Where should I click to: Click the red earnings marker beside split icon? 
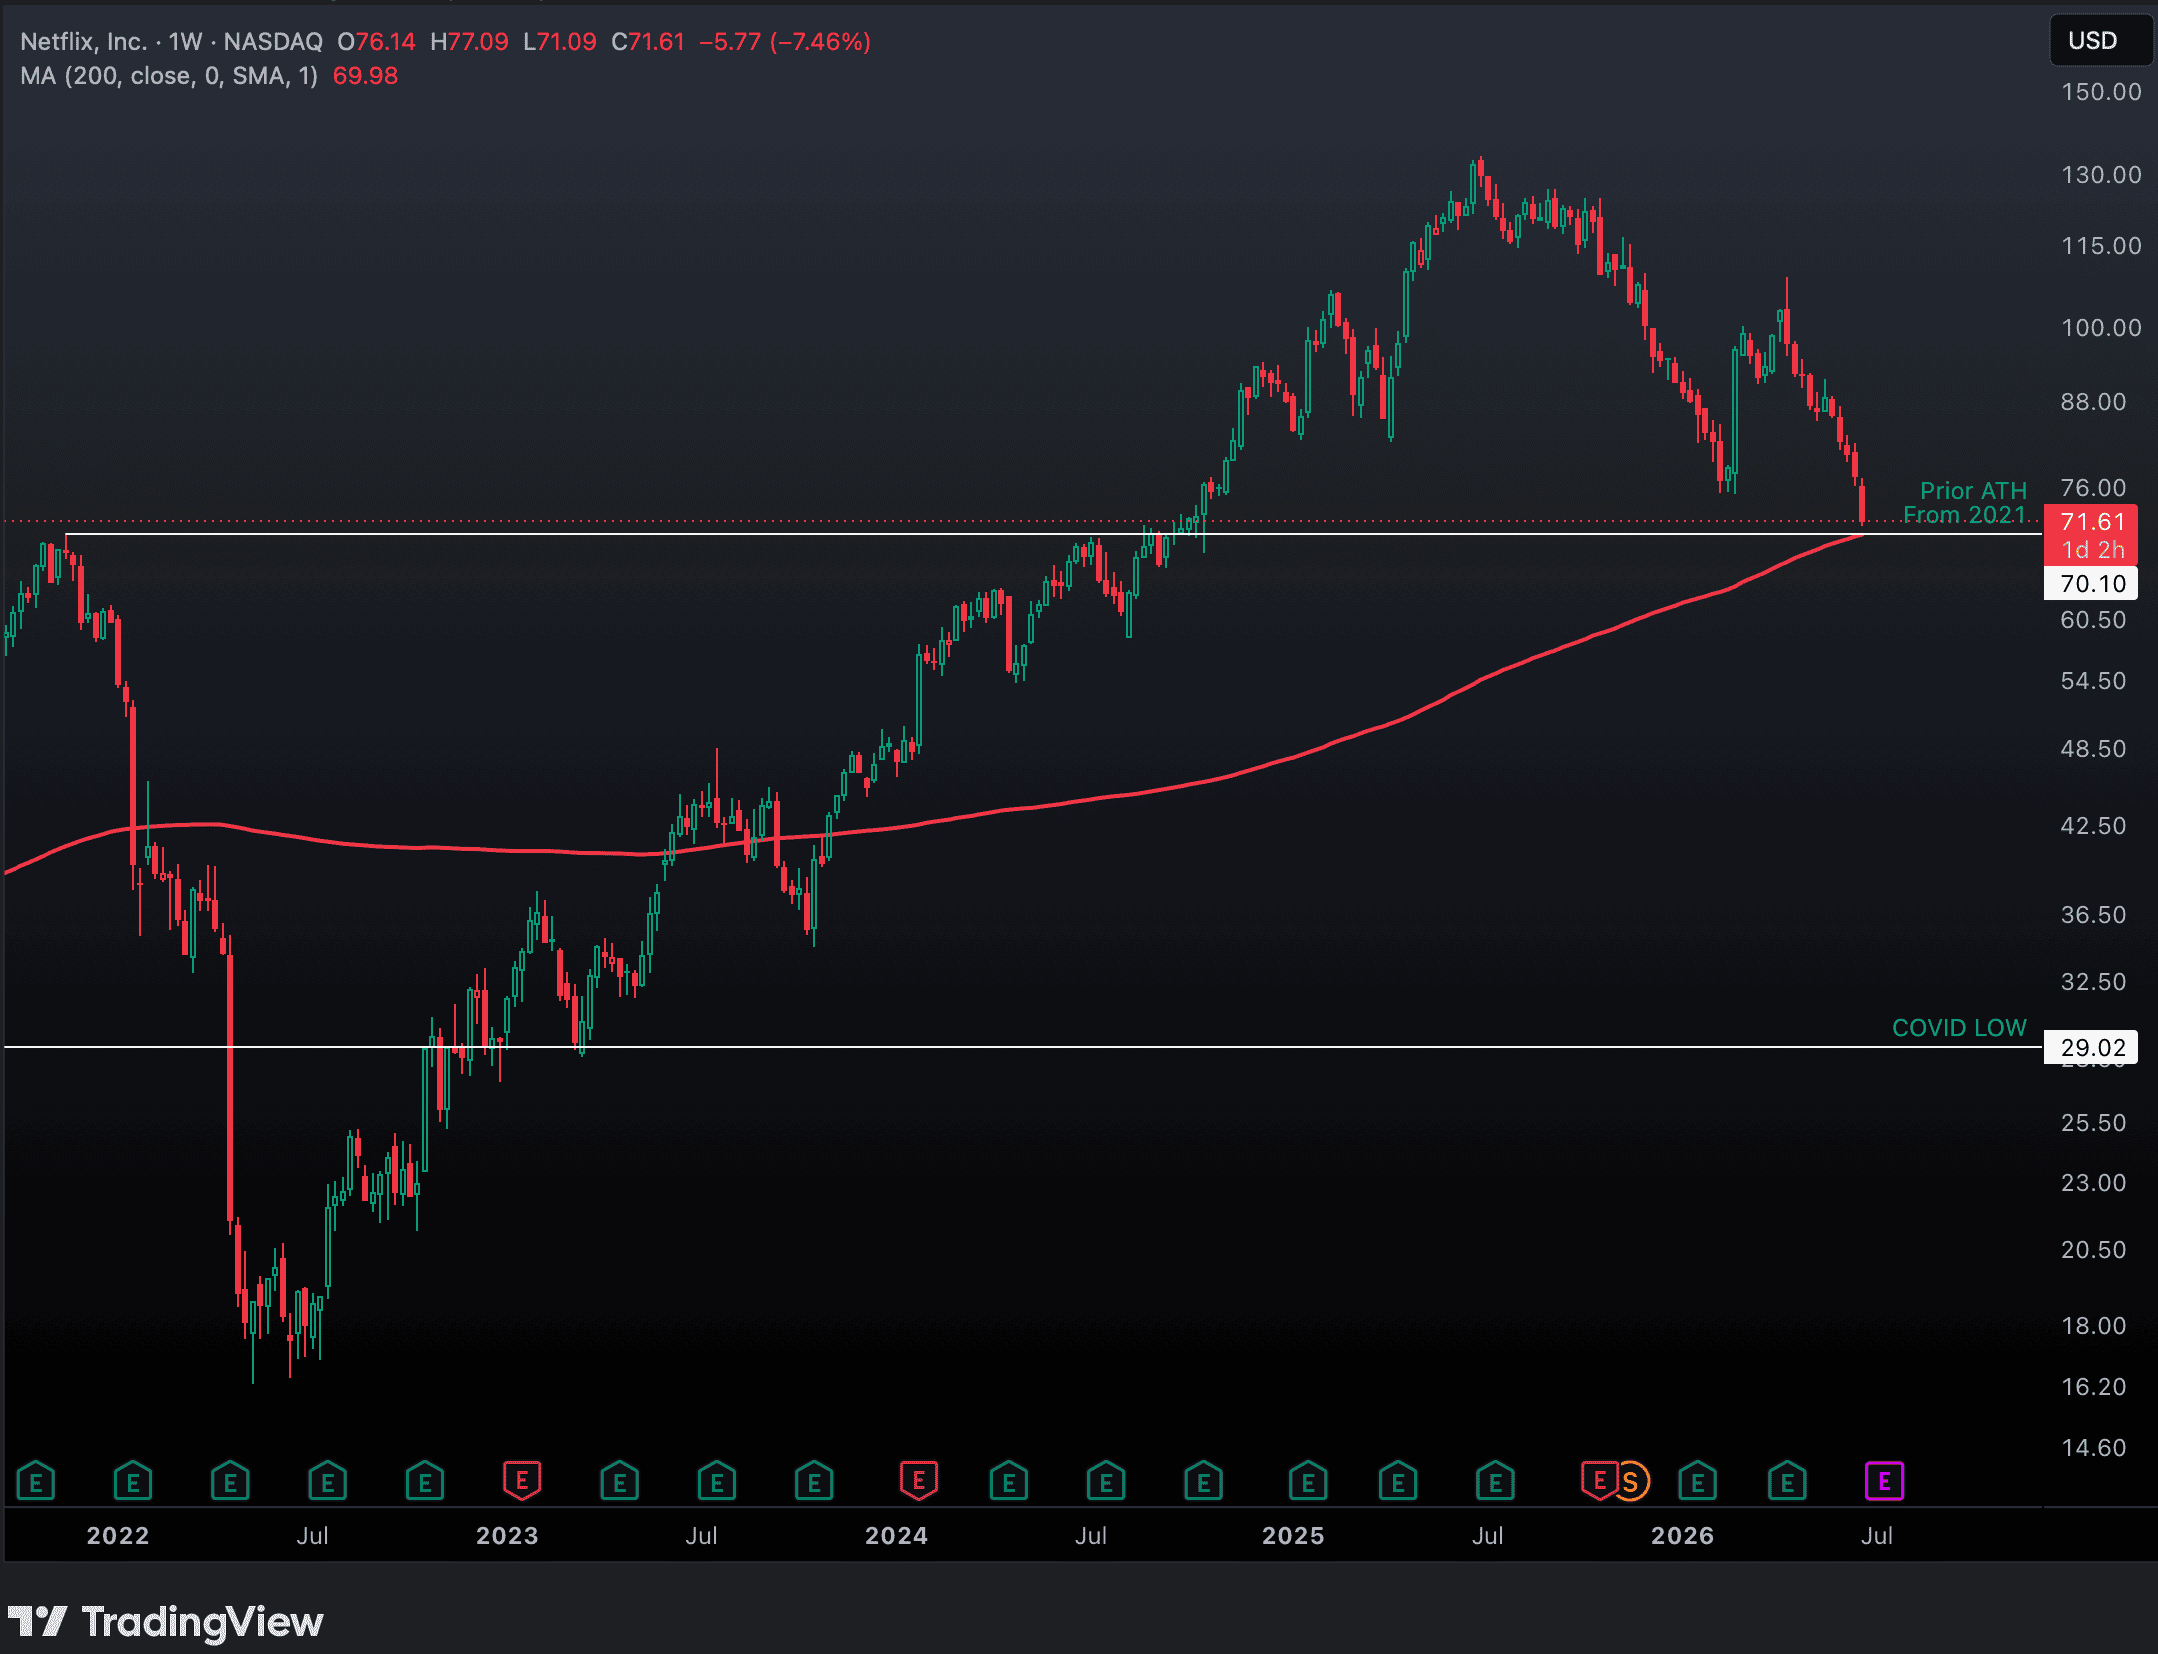[1599, 1481]
